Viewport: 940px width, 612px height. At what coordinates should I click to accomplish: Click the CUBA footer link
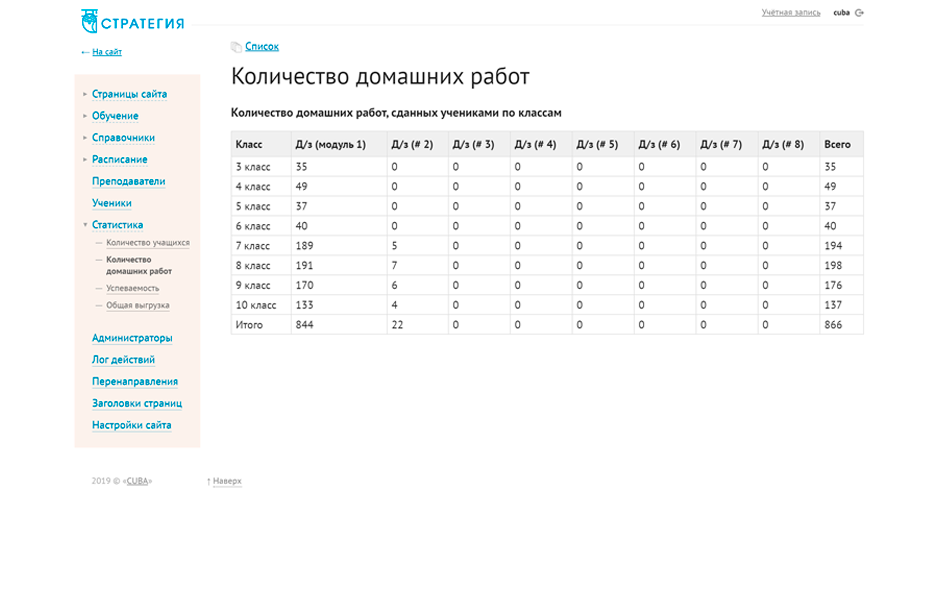tap(137, 481)
